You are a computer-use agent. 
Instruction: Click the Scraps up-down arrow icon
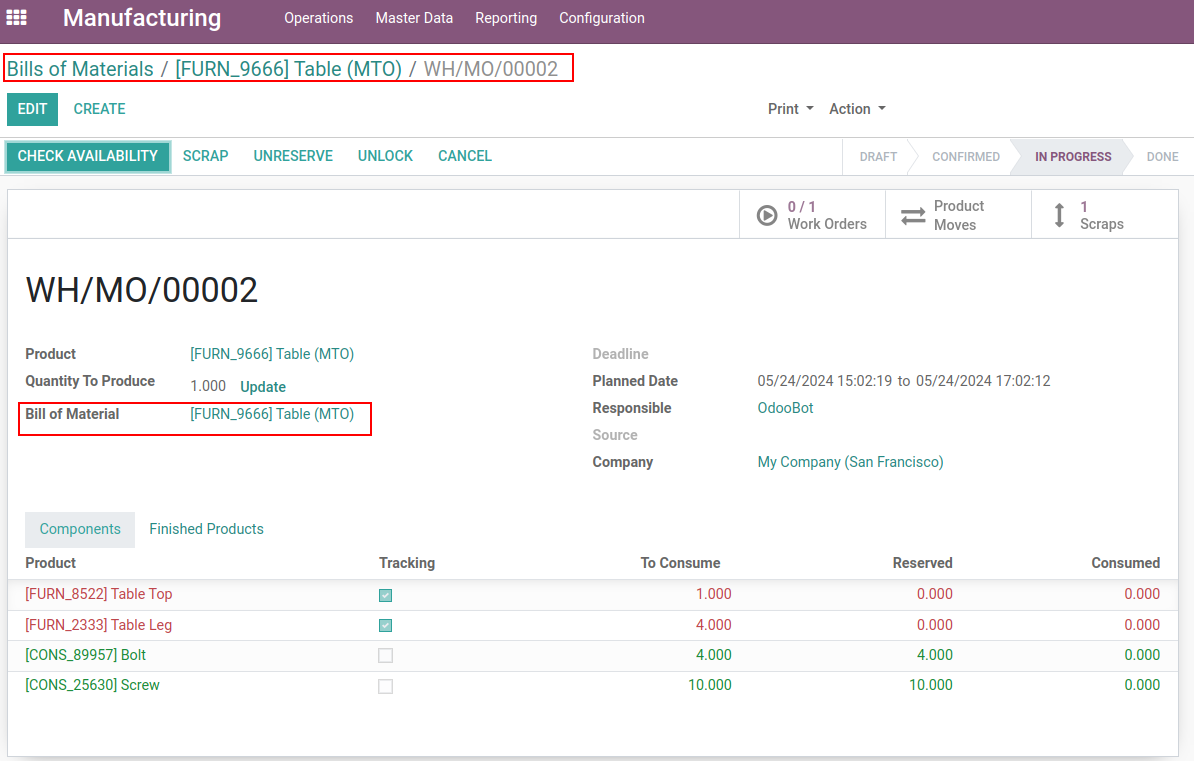(x=1060, y=215)
